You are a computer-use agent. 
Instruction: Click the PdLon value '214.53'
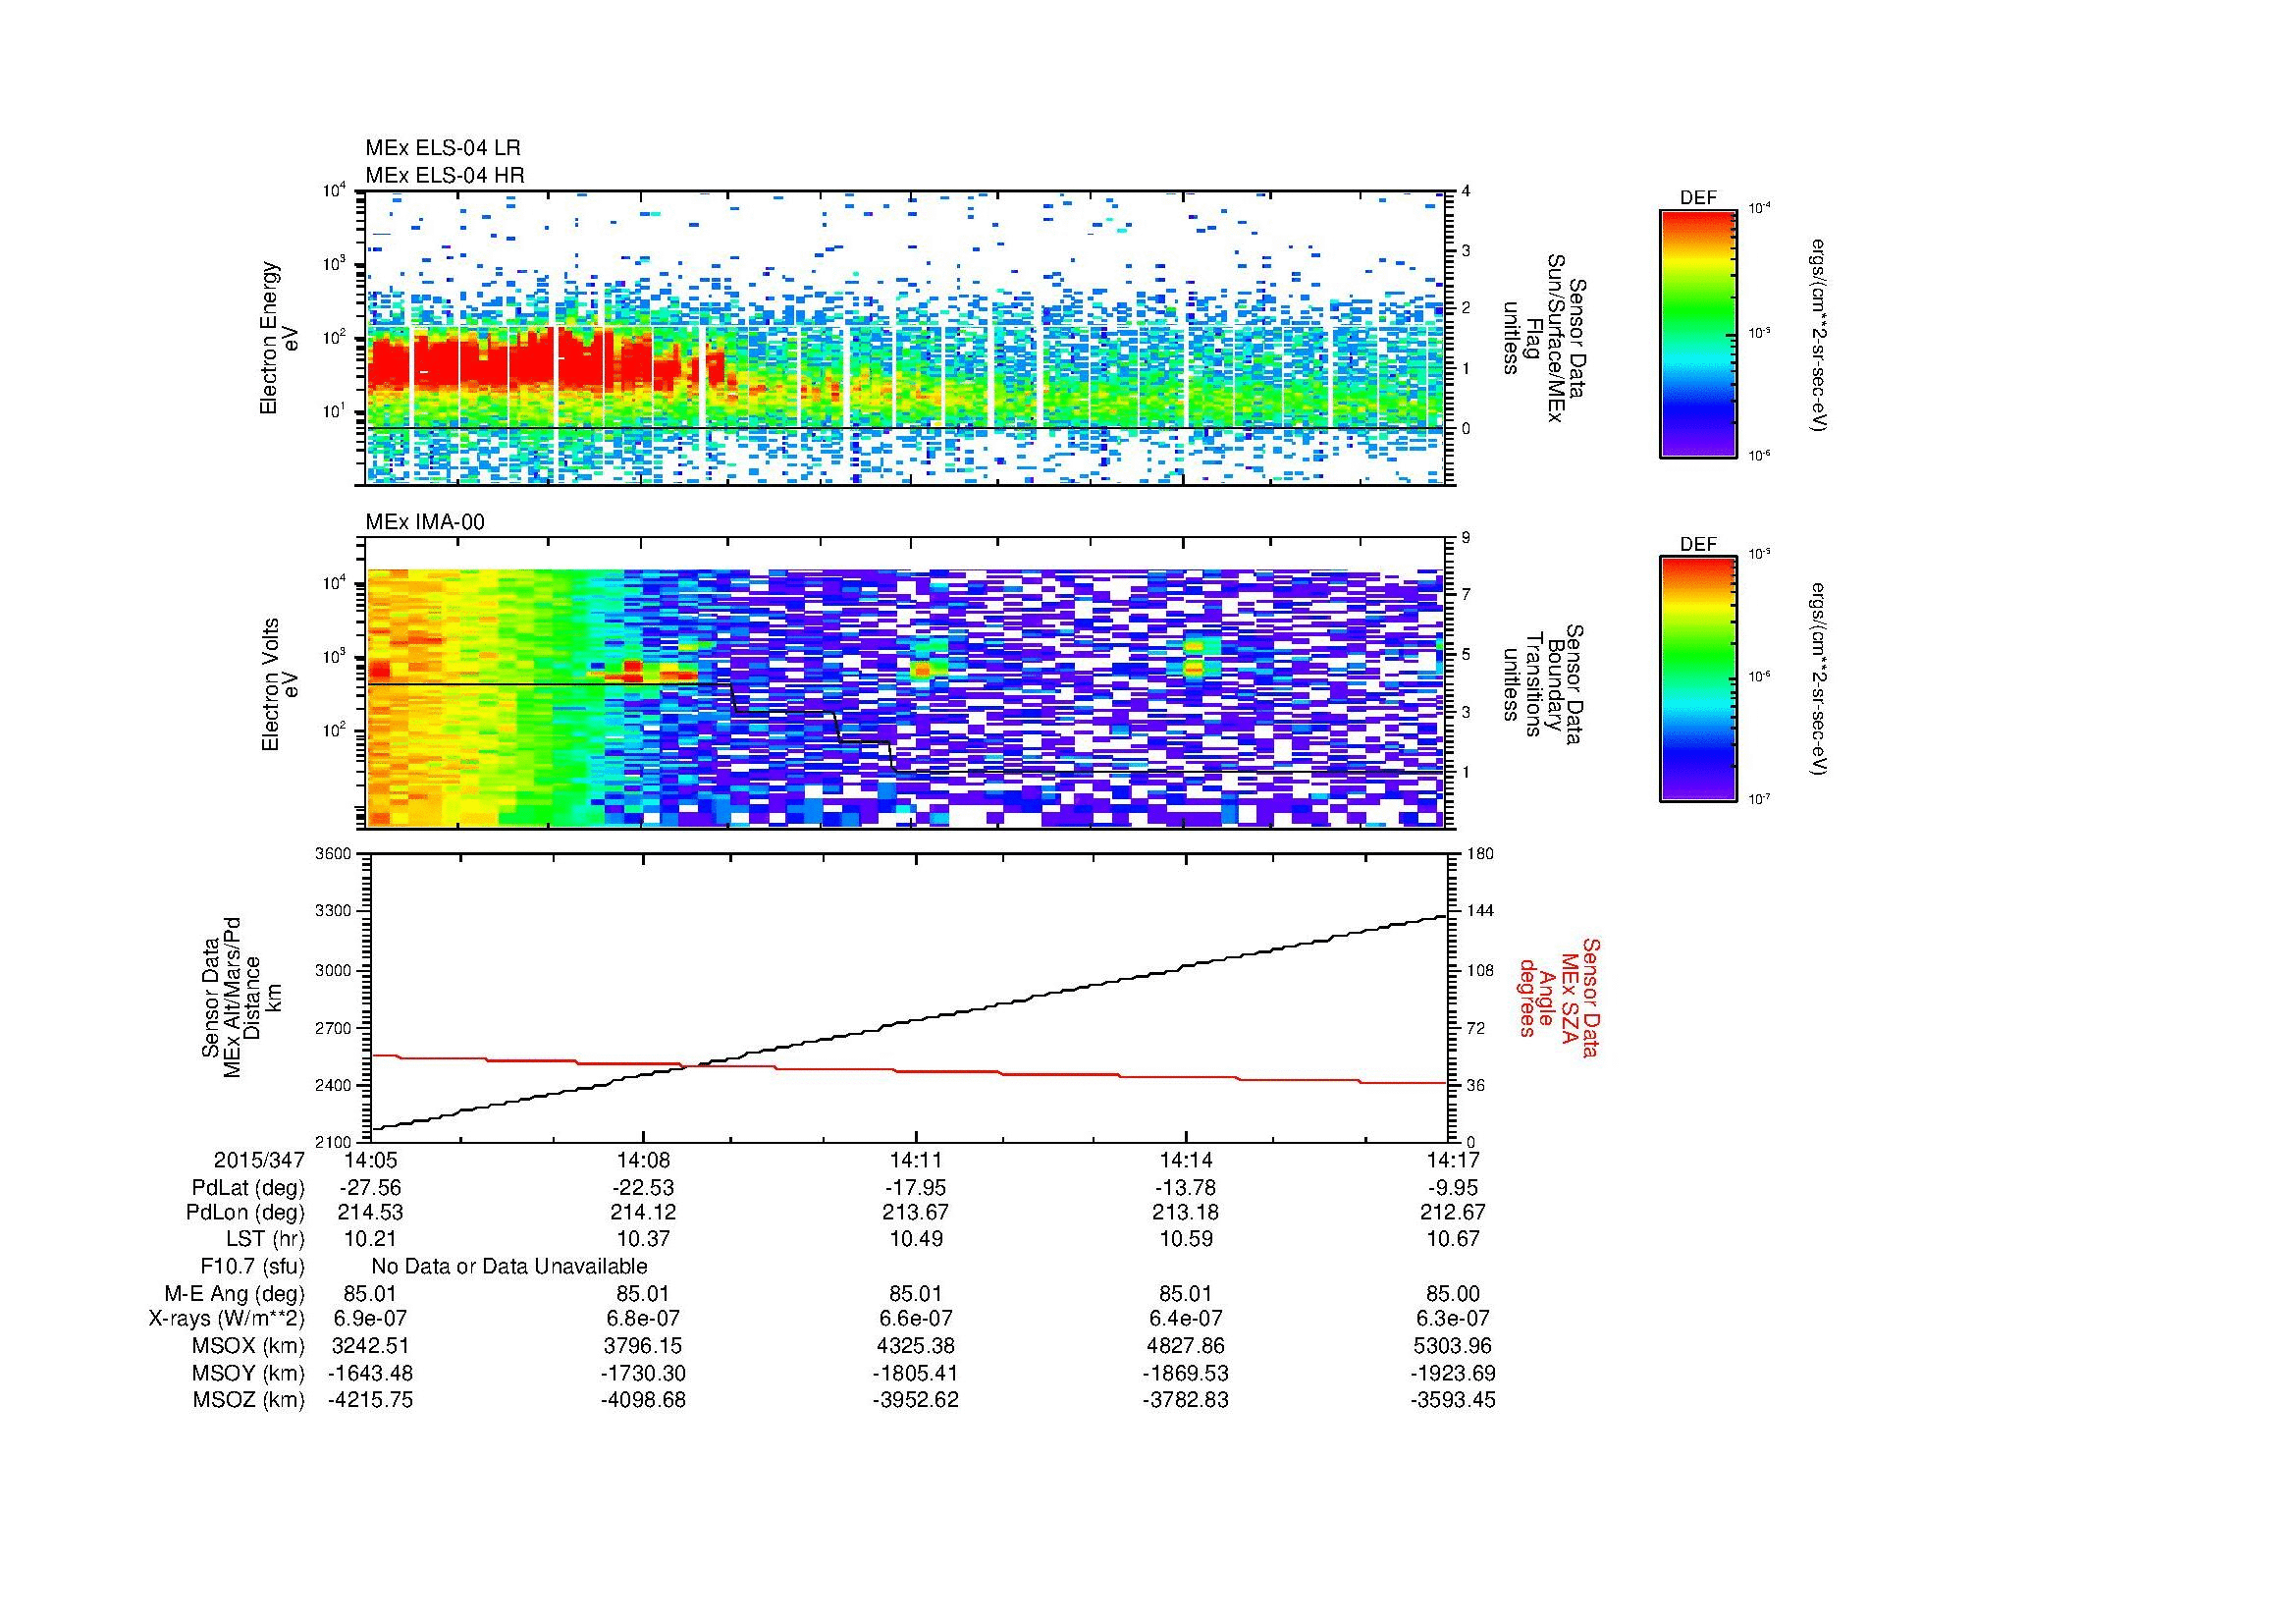pyautogui.click(x=370, y=1213)
